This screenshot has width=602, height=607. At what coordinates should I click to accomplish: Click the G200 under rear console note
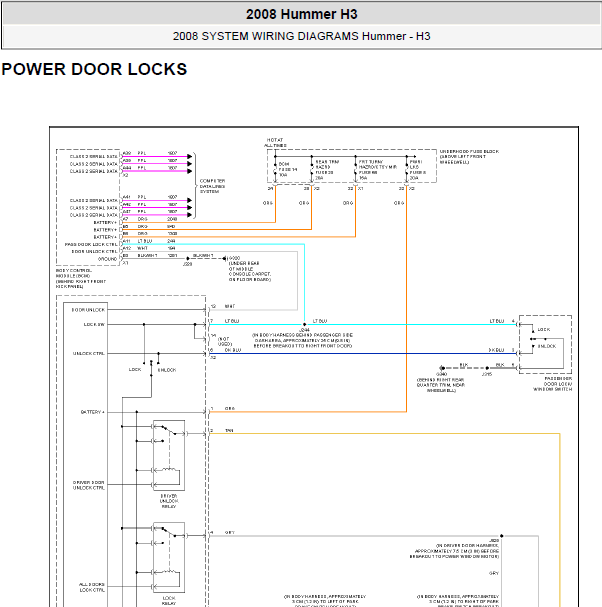pyautogui.click(x=250, y=269)
